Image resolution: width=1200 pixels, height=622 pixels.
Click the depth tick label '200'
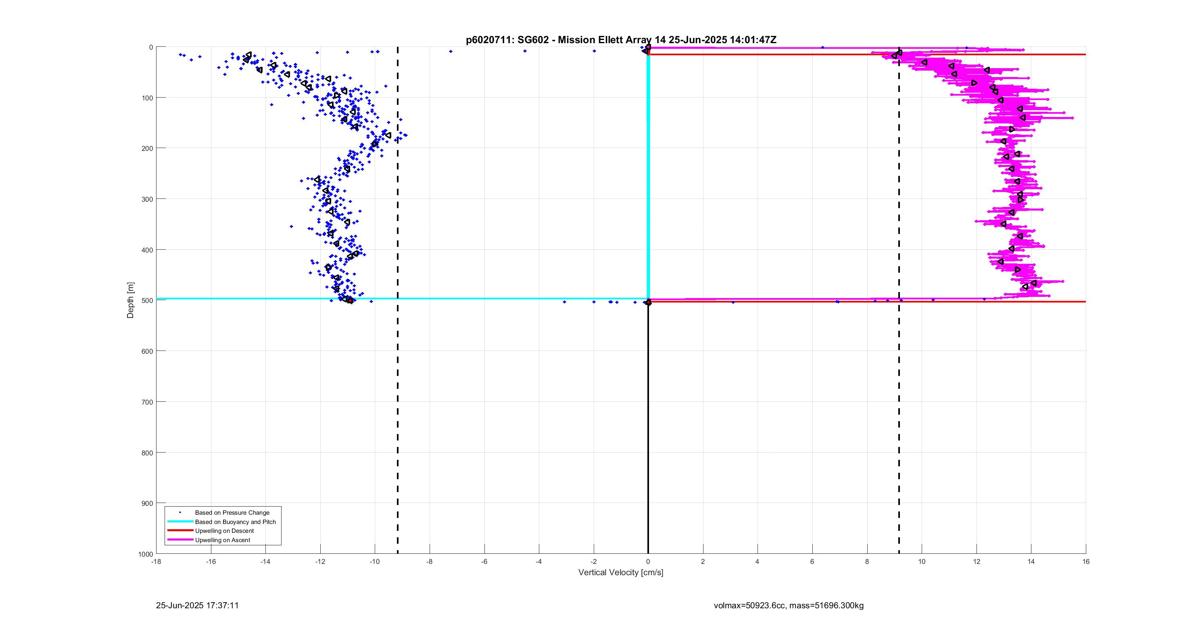(x=146, y=148)
